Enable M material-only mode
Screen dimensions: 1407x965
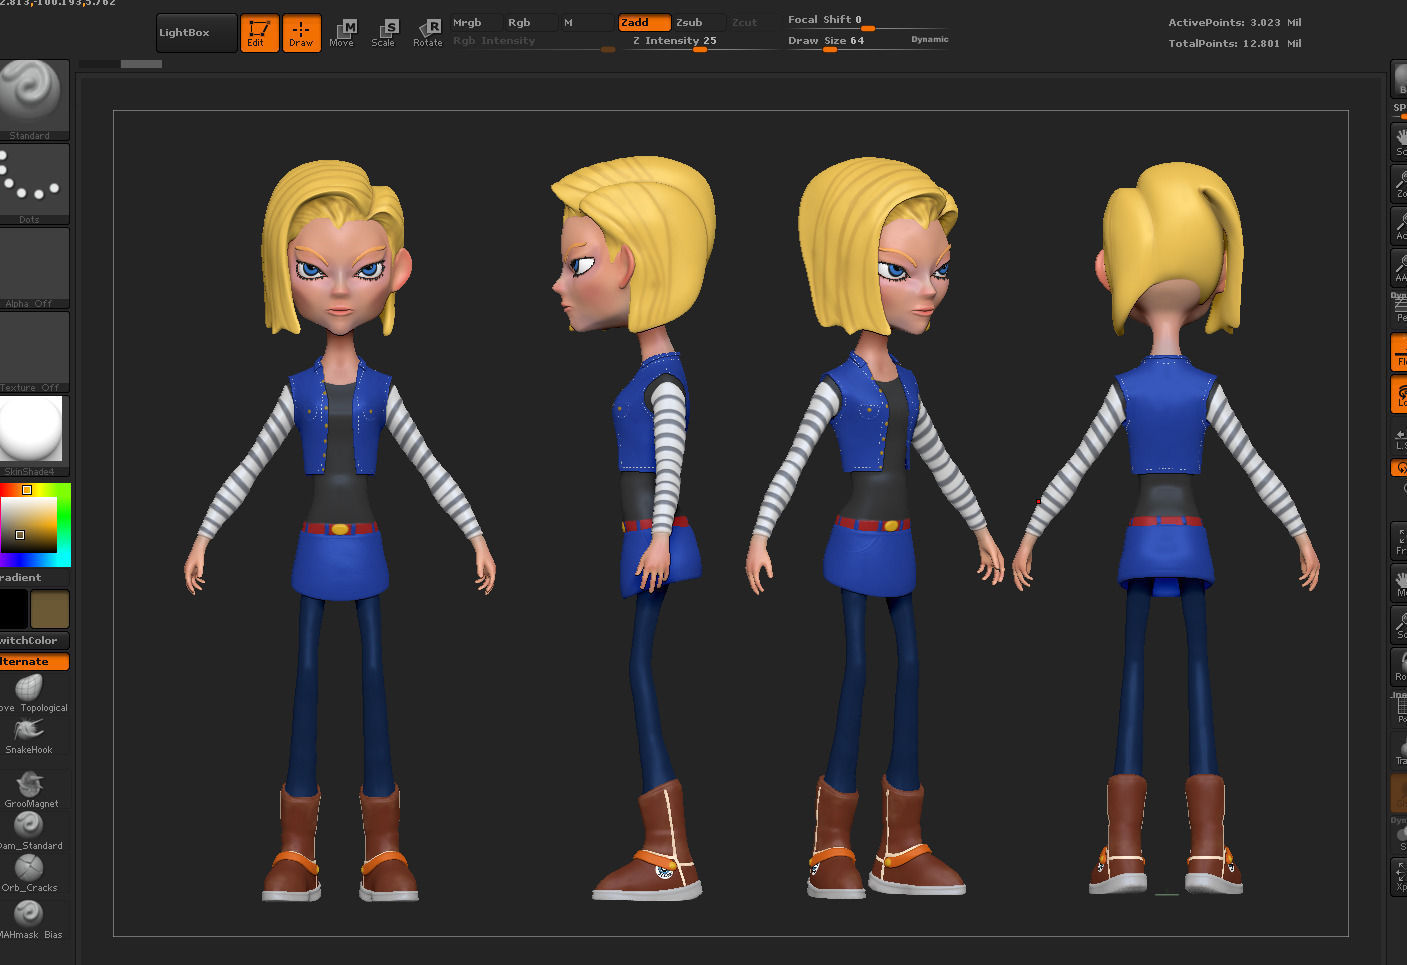click(x=586, y=22)
